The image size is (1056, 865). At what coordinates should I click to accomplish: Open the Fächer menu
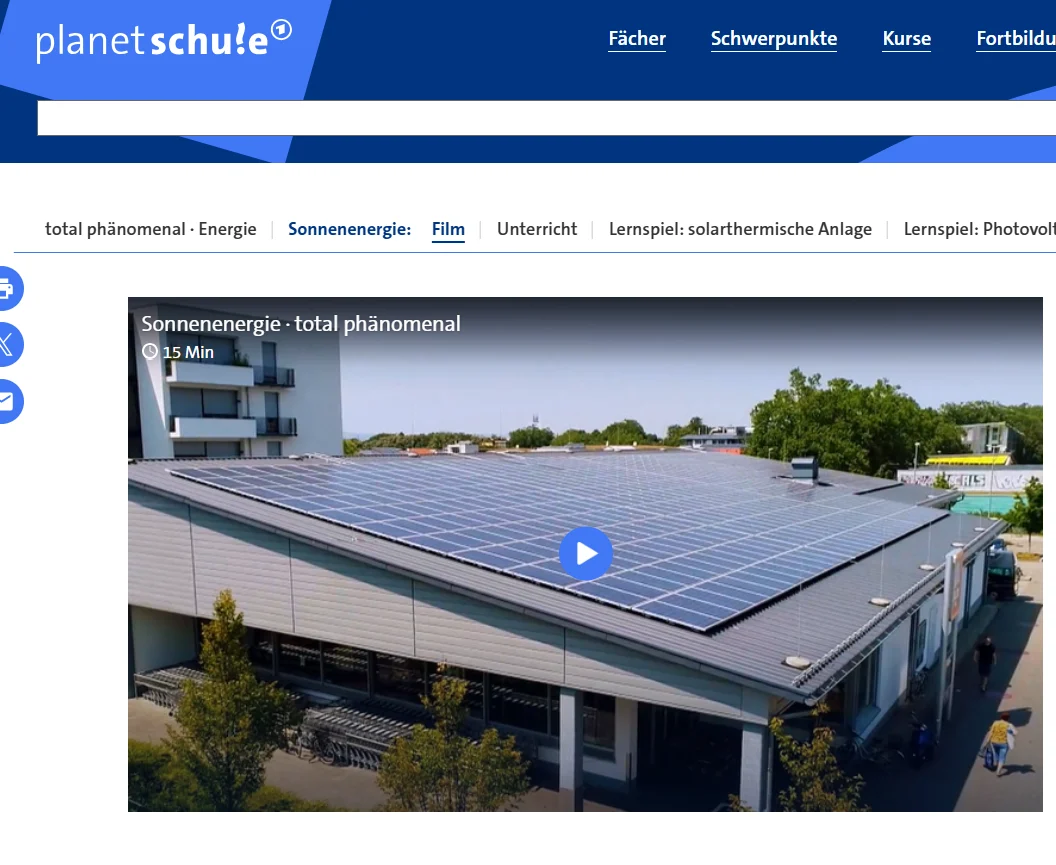tap(637, 39)
